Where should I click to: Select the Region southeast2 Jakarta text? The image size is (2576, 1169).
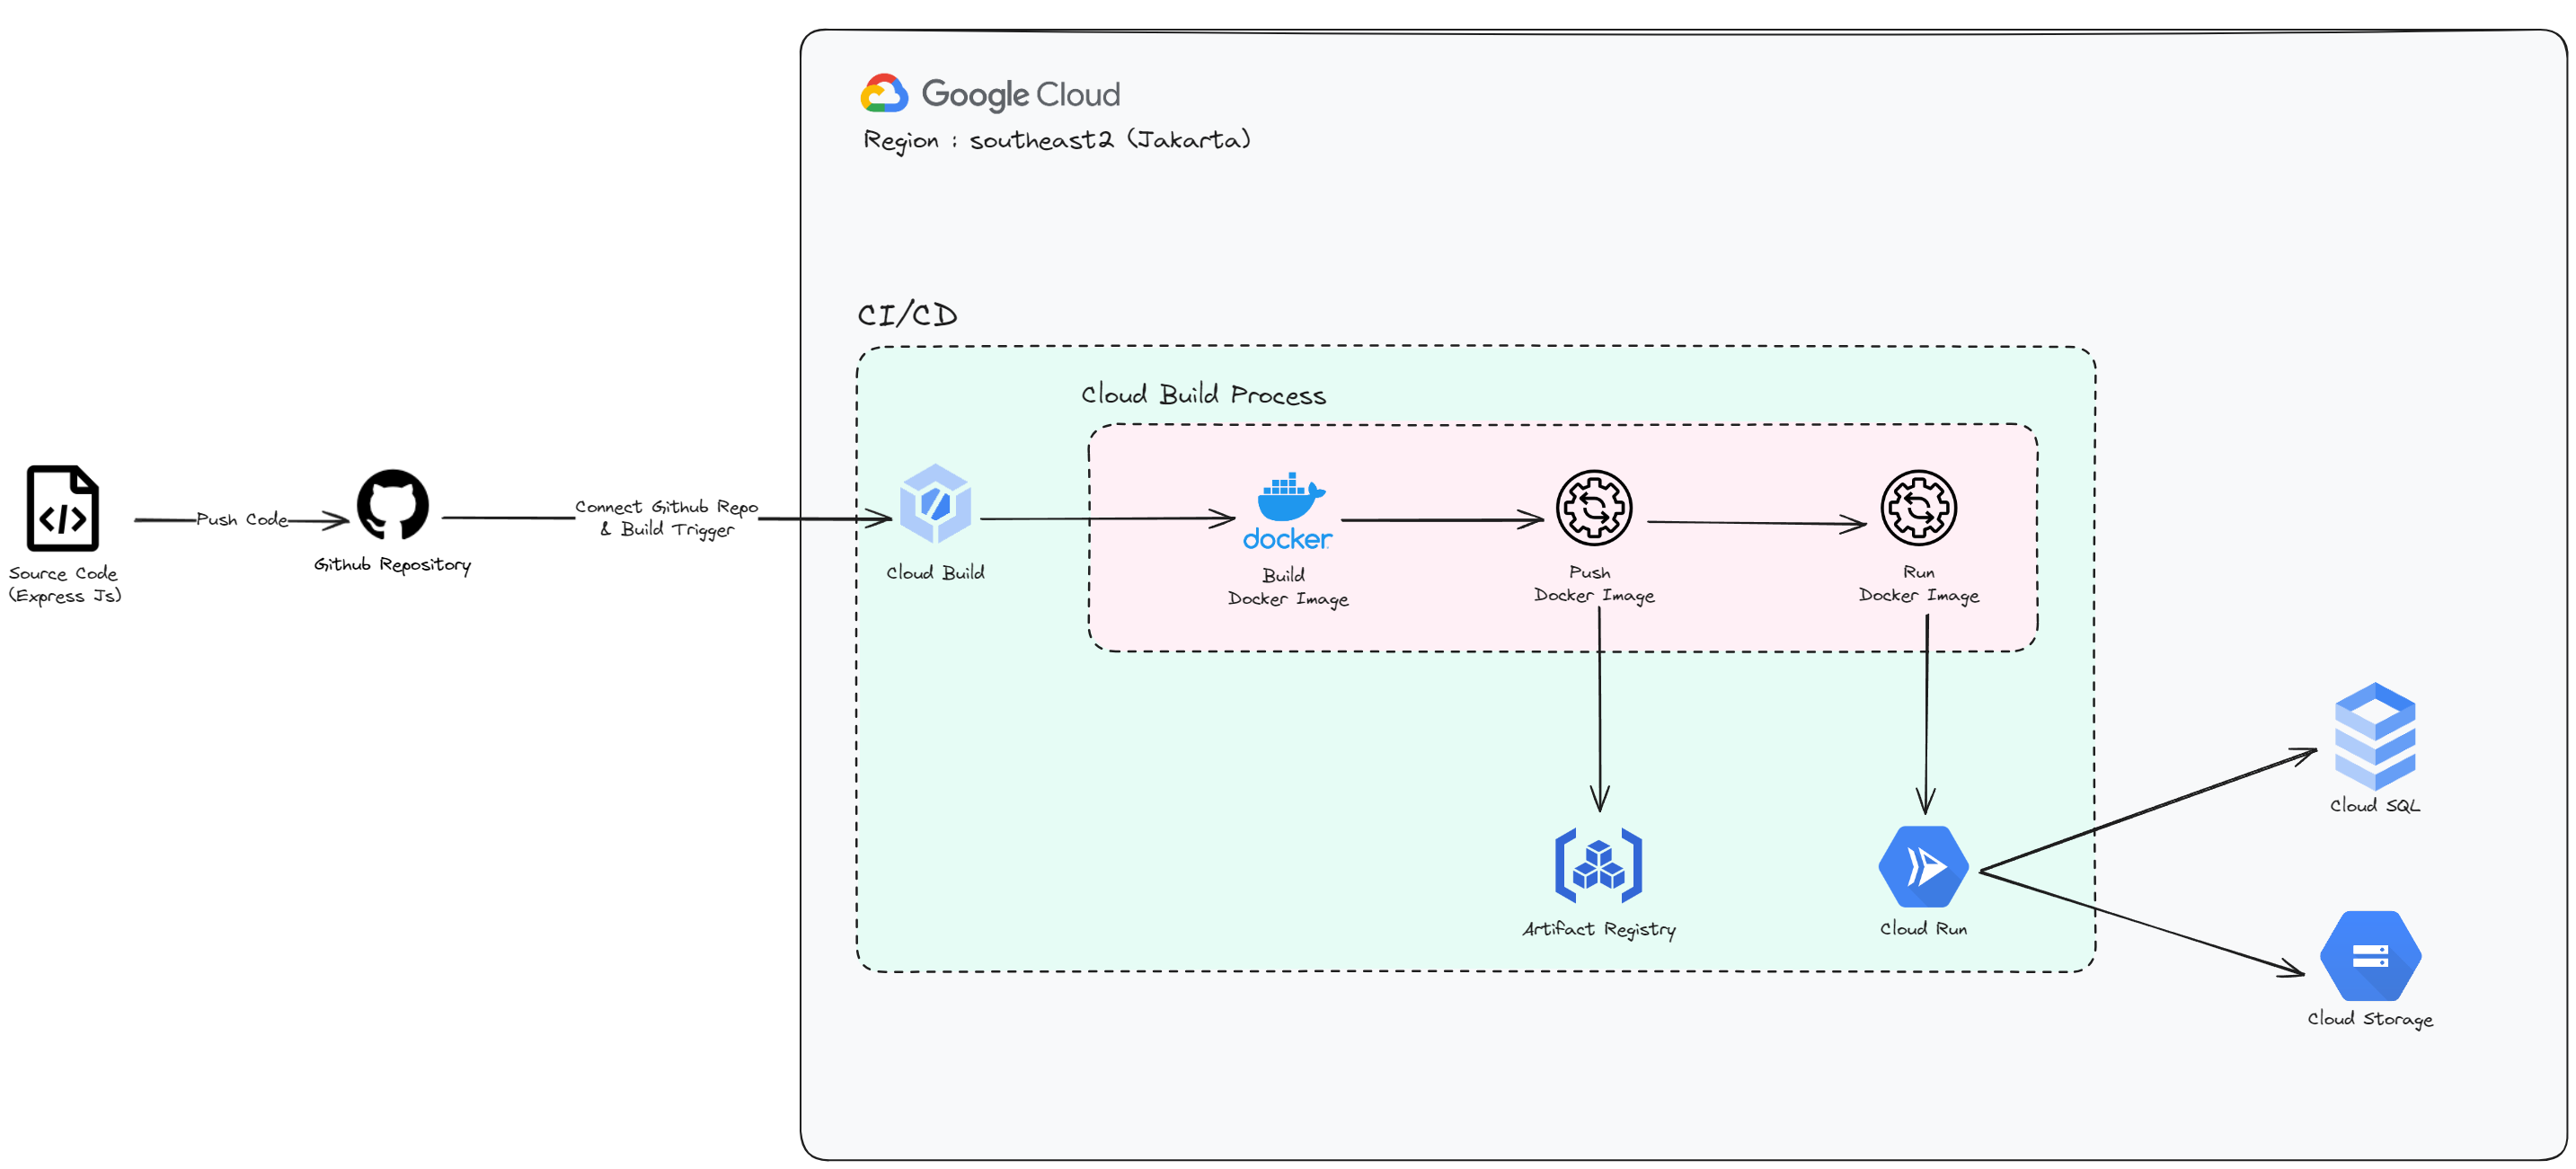click(1056, 140)
